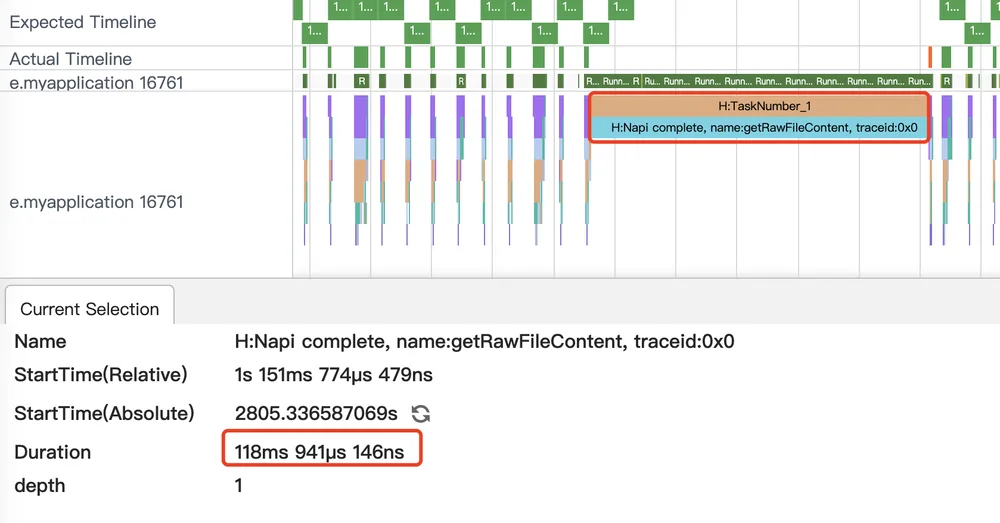Click the widest green Actual Timeline frame
Image resolution: width=1000 pixels, height=523 pixels.
pos(361,57)
